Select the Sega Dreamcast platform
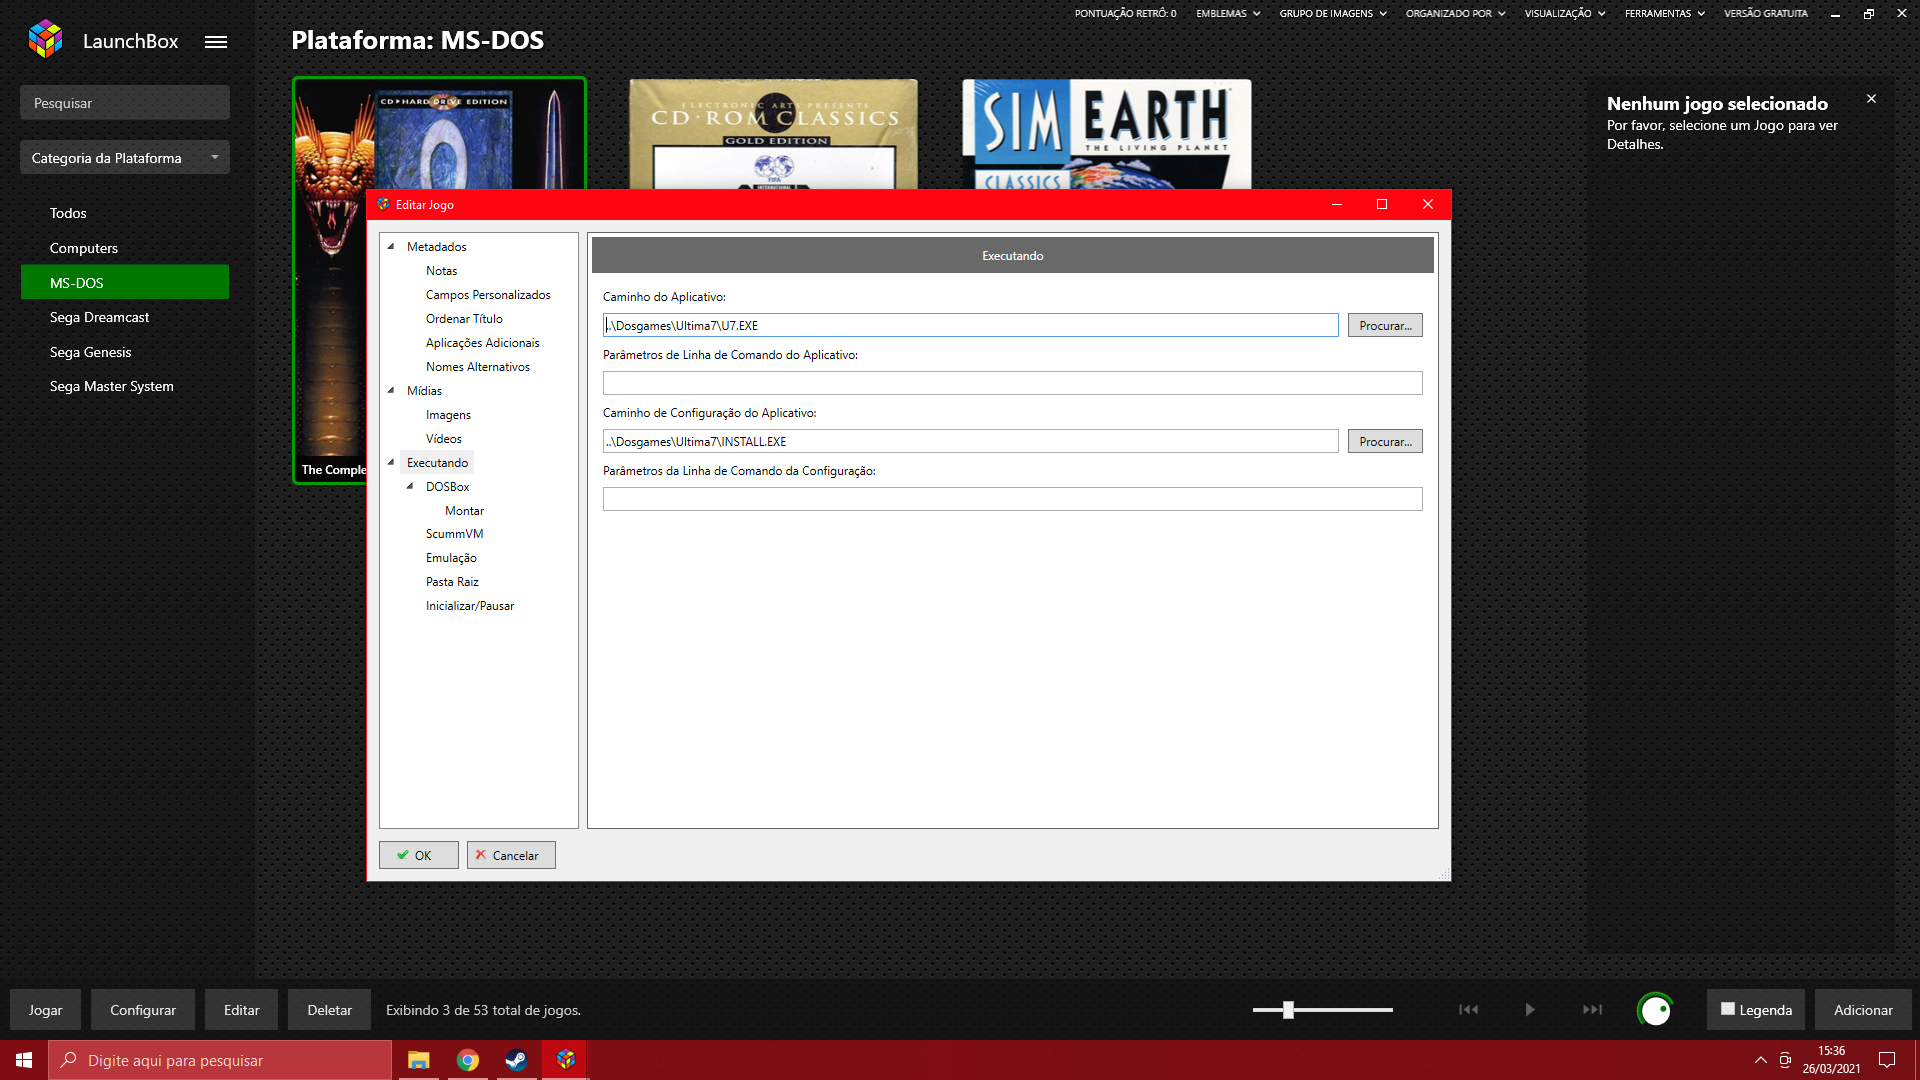 (x=125, y=317)
